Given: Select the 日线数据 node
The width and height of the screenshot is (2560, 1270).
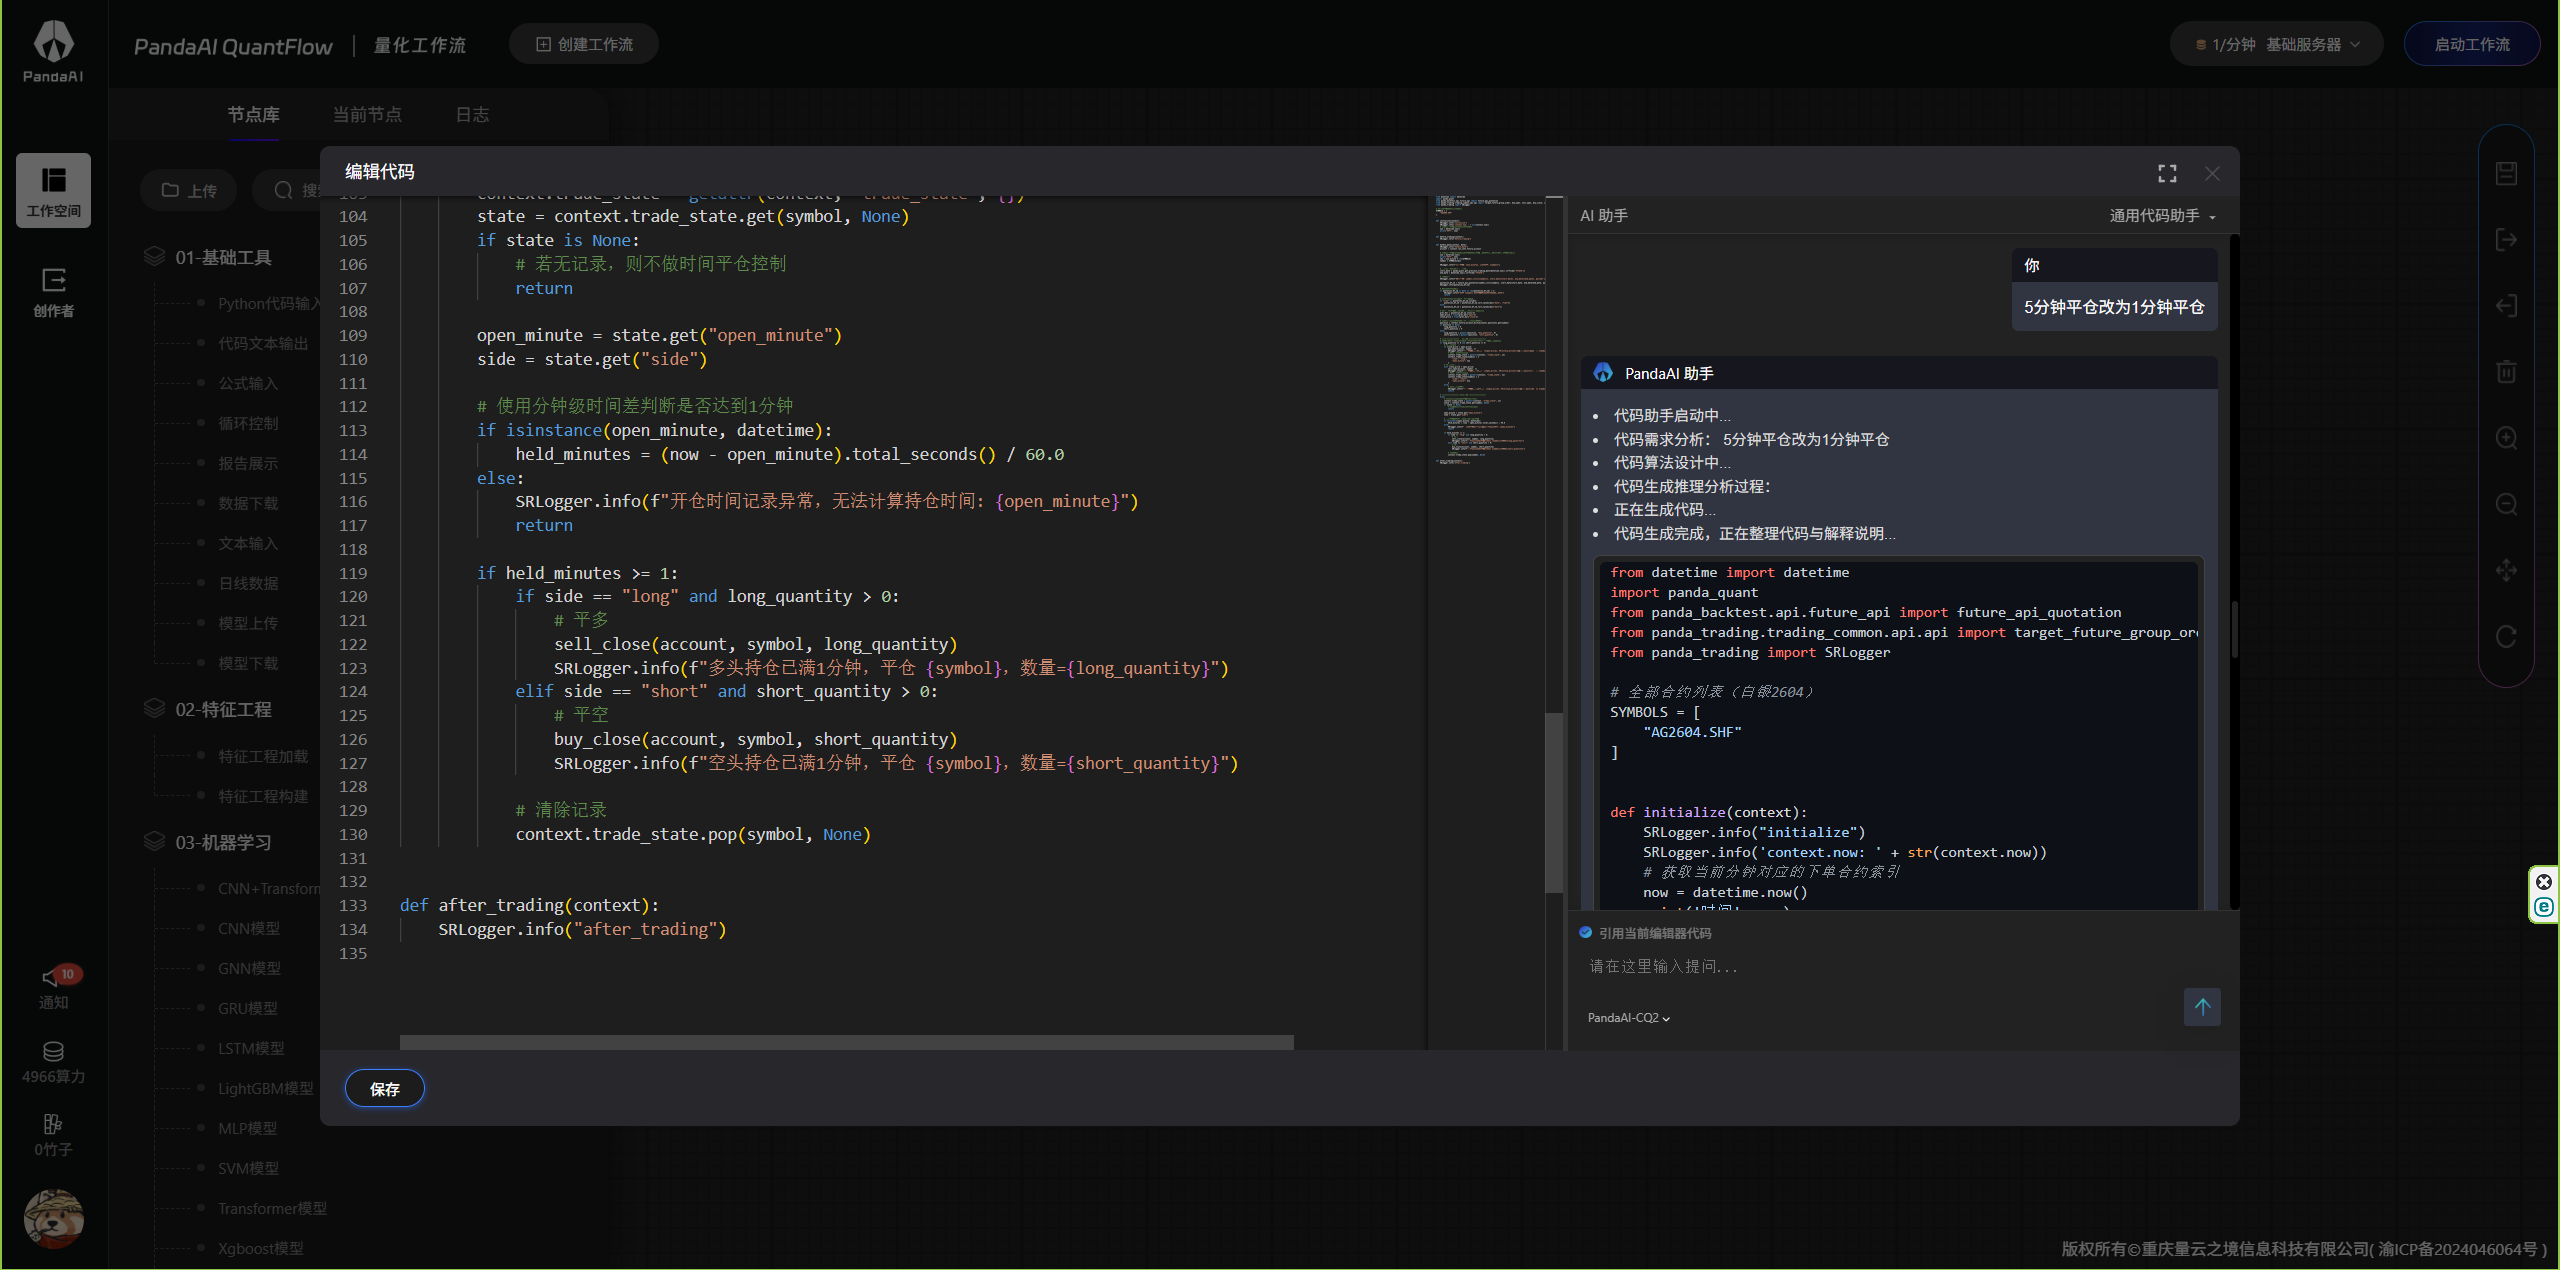Looking at the screenshot, I should 248,583.
